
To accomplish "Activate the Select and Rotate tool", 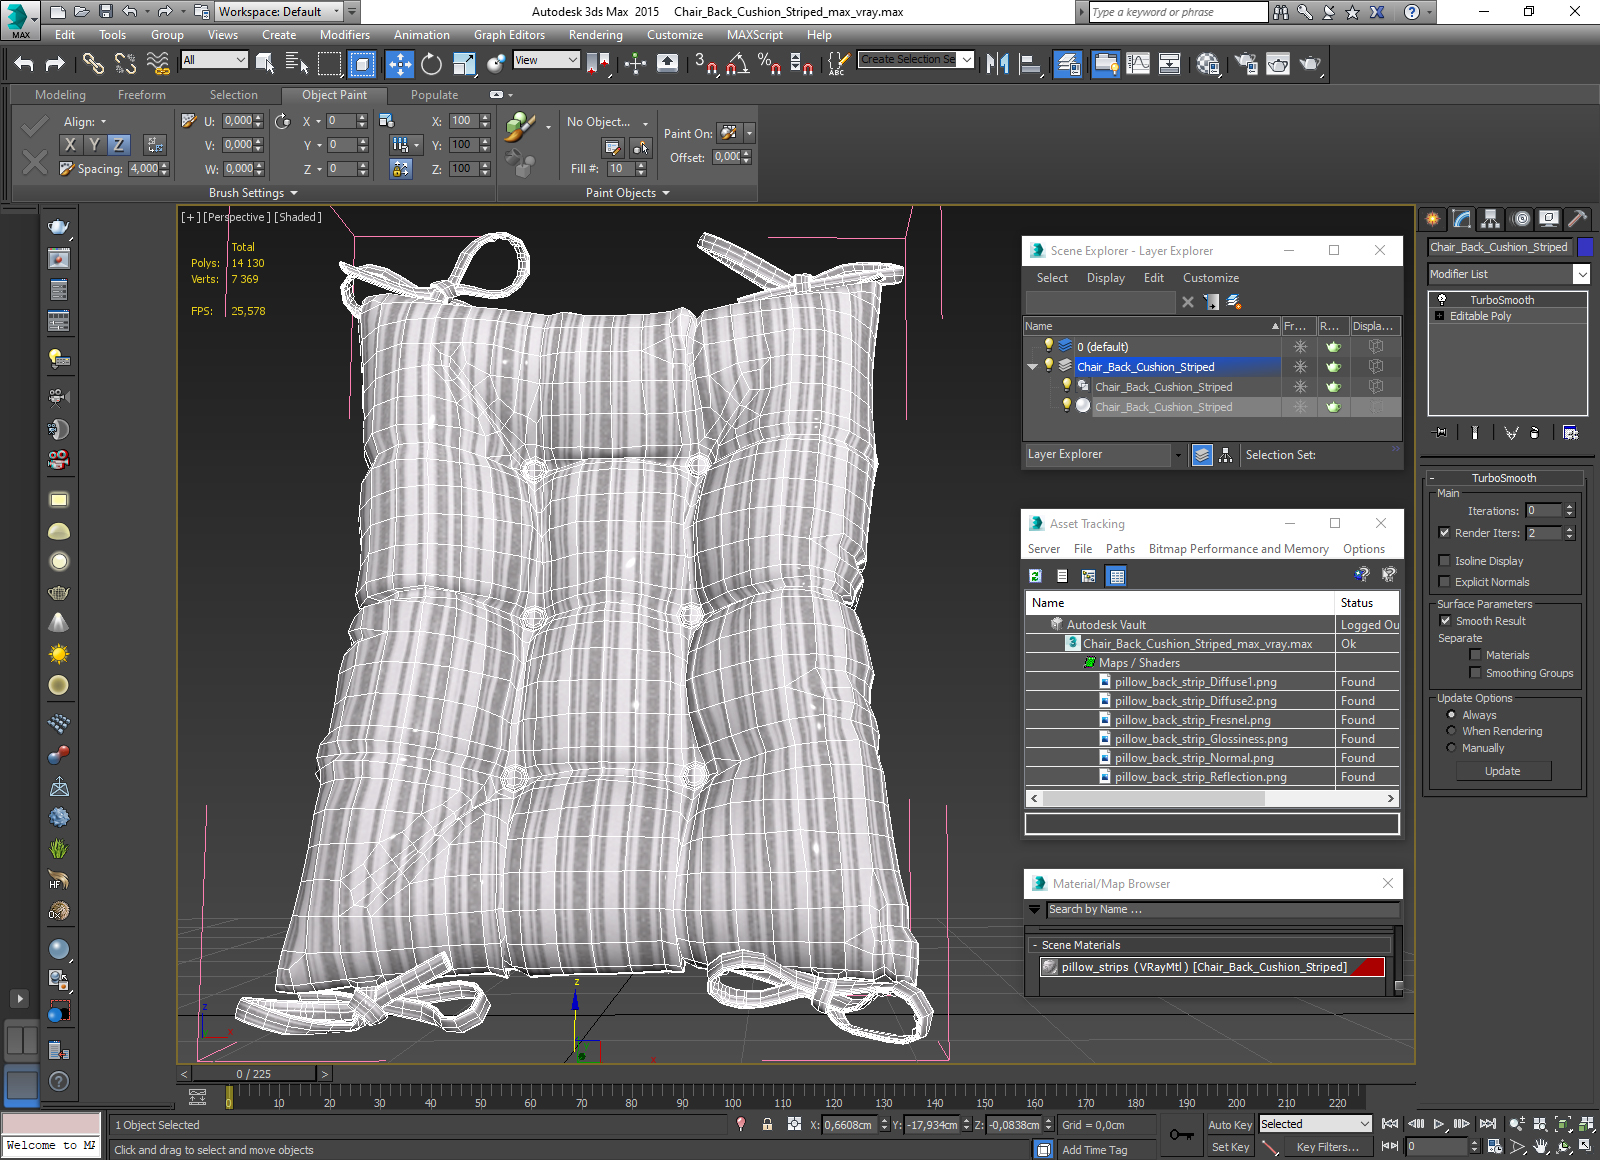I will coord(431,64).
